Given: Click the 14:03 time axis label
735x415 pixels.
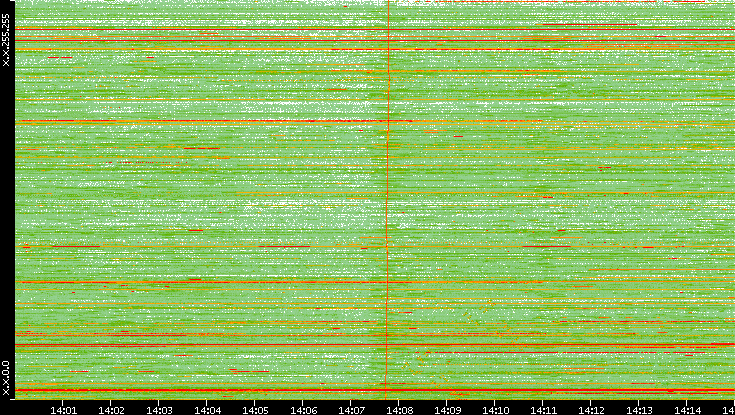Looking at the screenshot, I should click(x=159, y=411).
